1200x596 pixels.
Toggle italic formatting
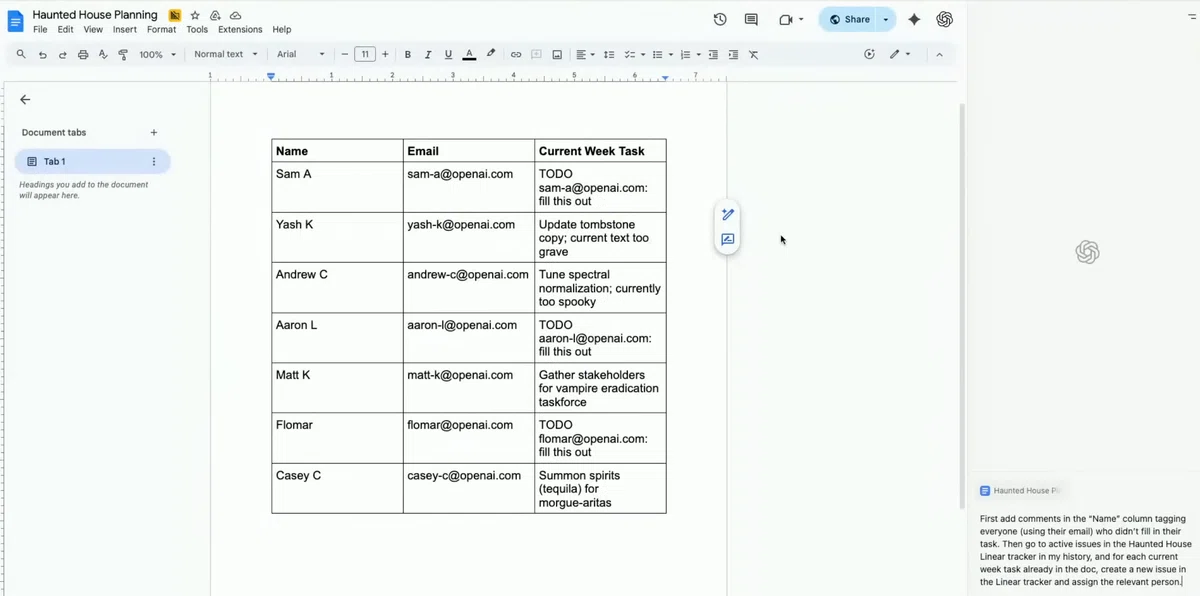[x=428, y=55]
